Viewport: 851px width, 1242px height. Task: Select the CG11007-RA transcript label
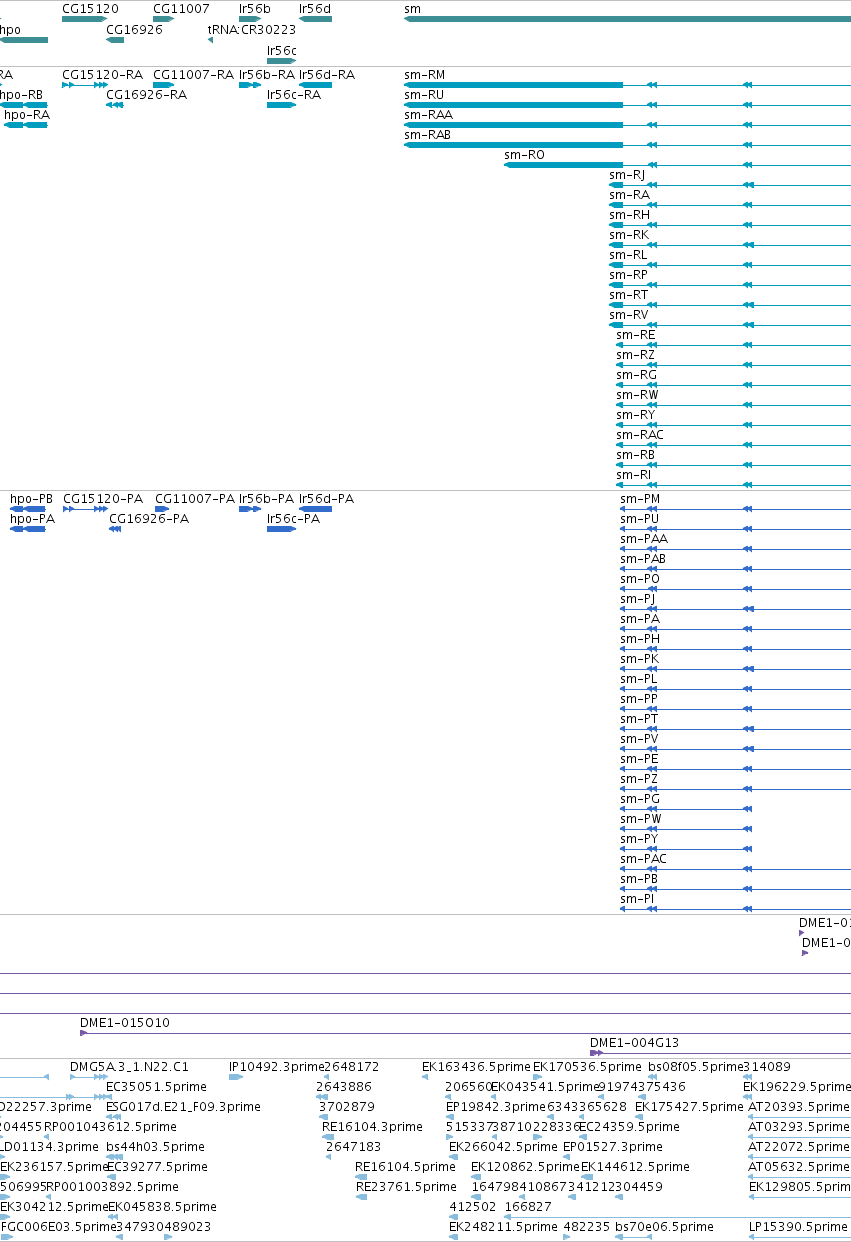[x=193, y=75]
